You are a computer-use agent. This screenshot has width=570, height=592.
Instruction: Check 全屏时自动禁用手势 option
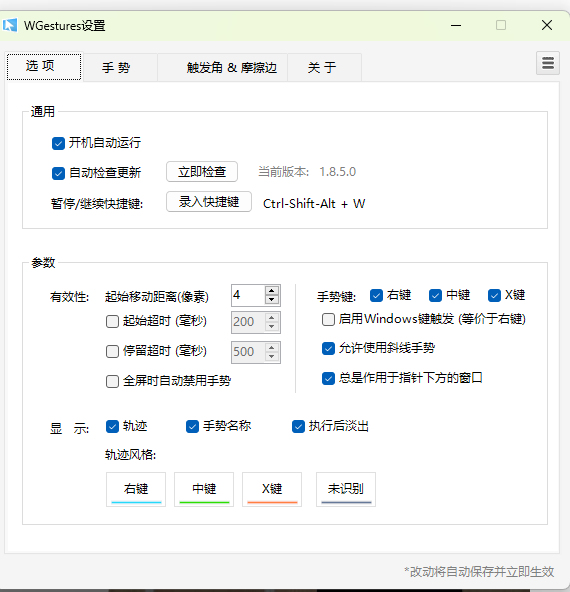[x=112, y=381]
